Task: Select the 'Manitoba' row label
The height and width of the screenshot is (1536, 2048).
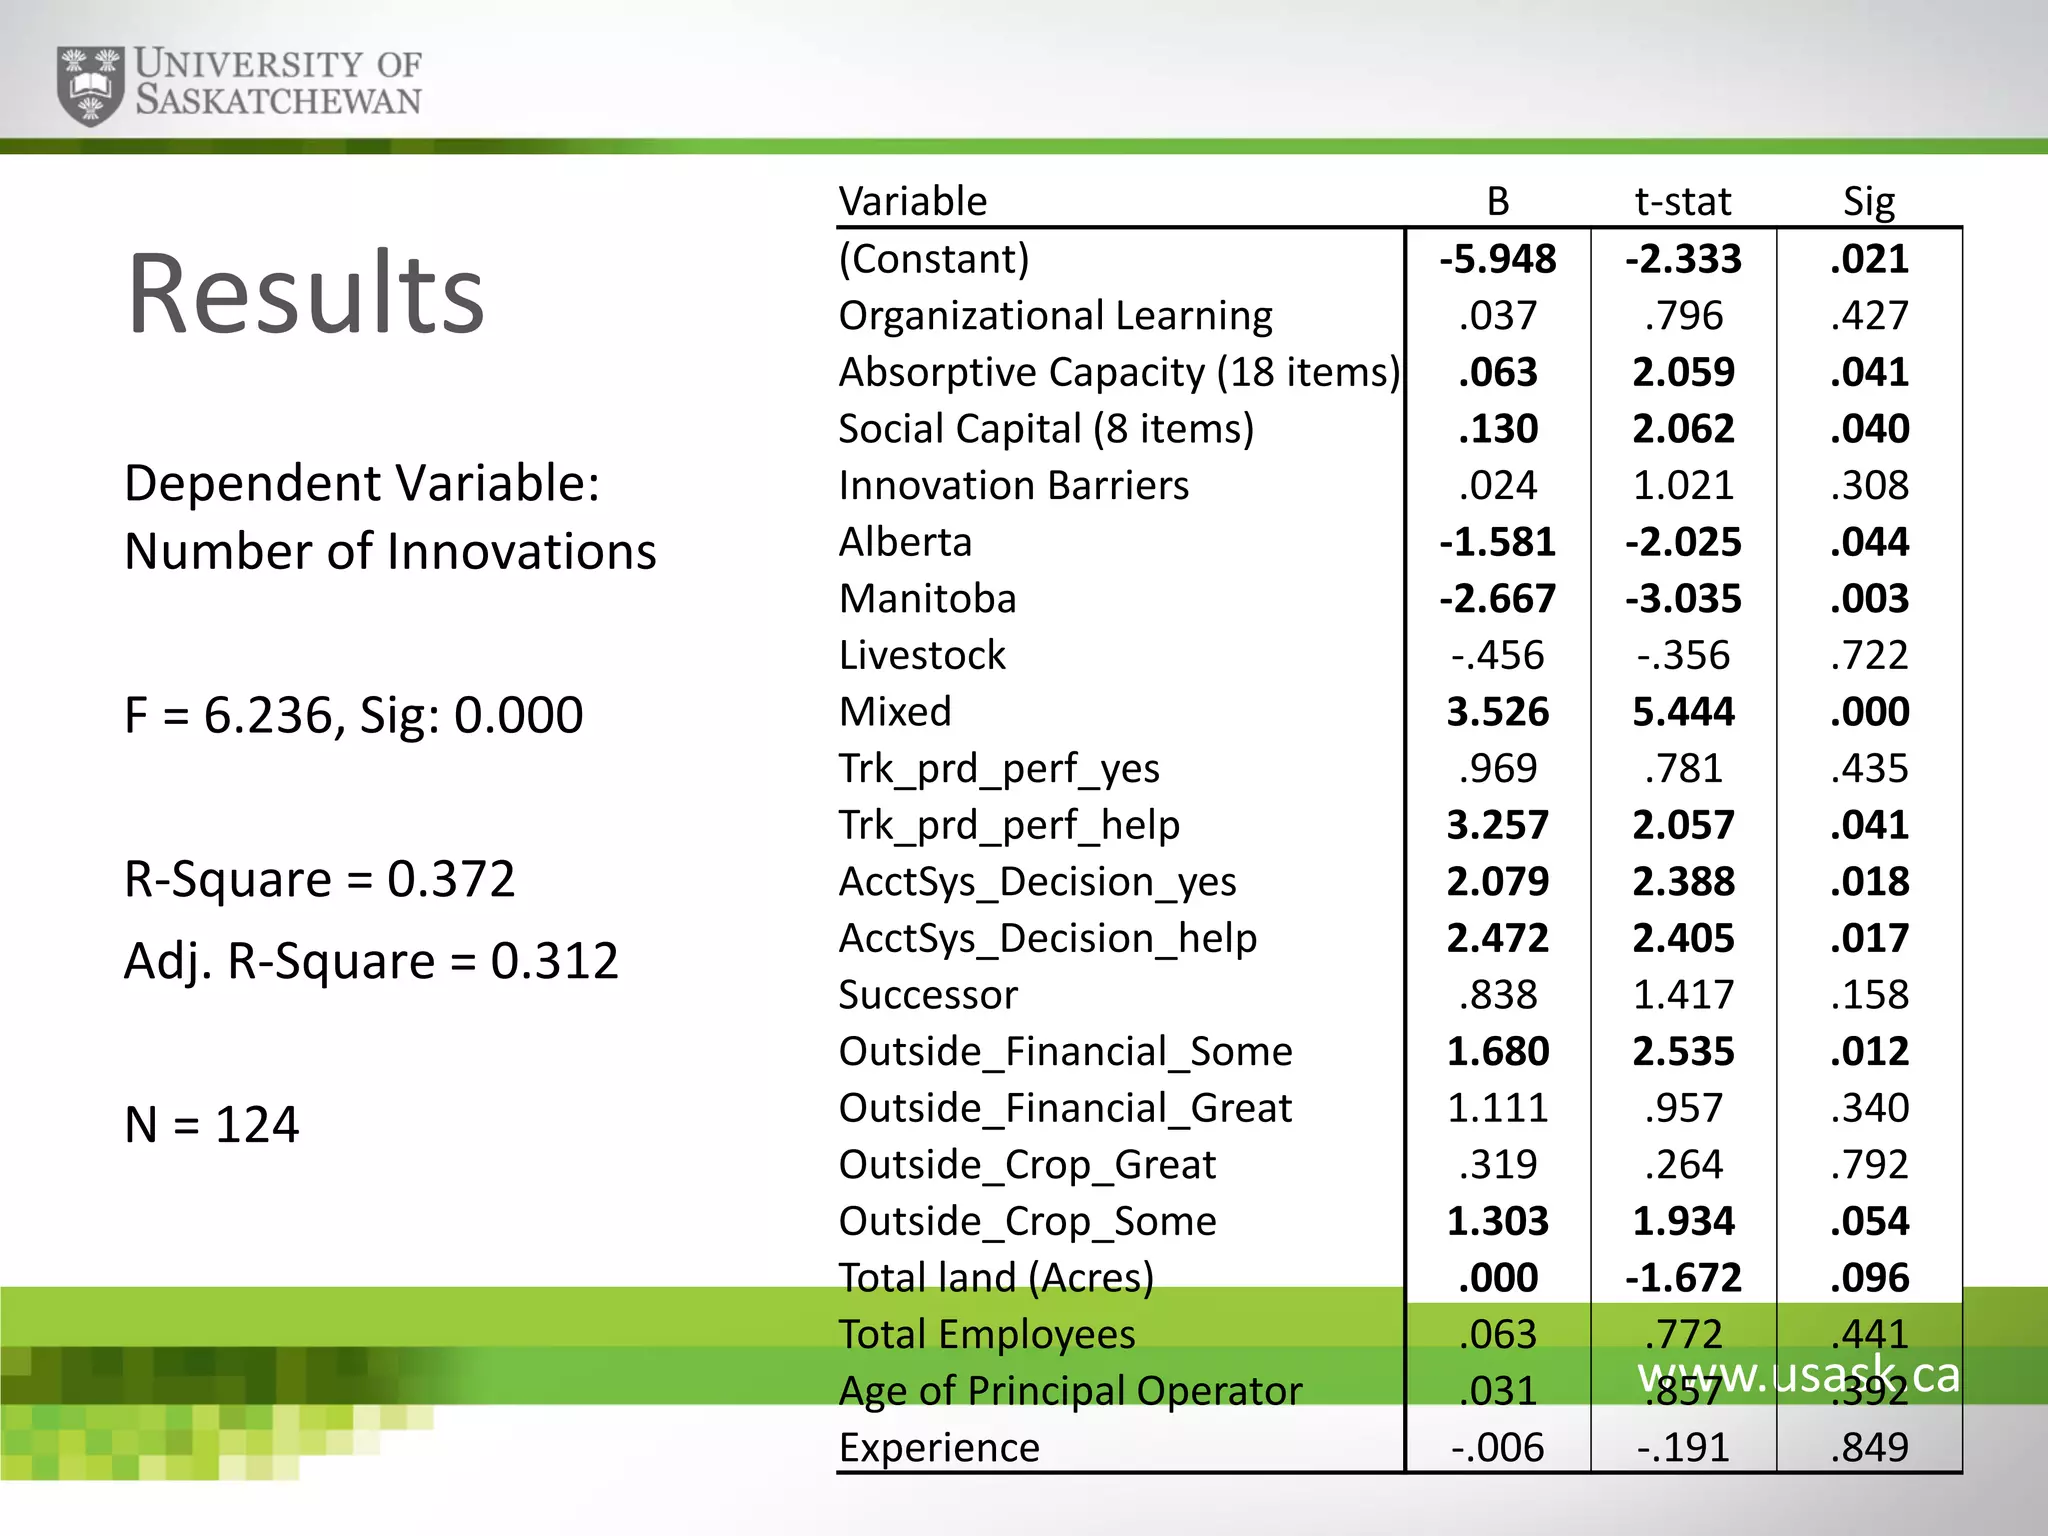Action: (927, 599)
